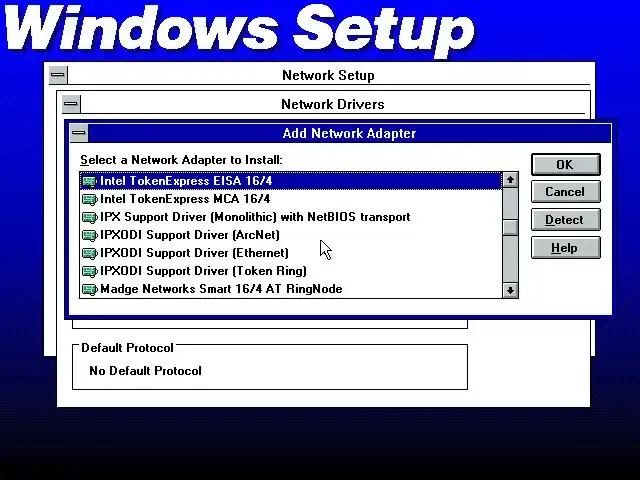640x480 pixels.
Task: Click the Cancel button
Action: [566, 192]
